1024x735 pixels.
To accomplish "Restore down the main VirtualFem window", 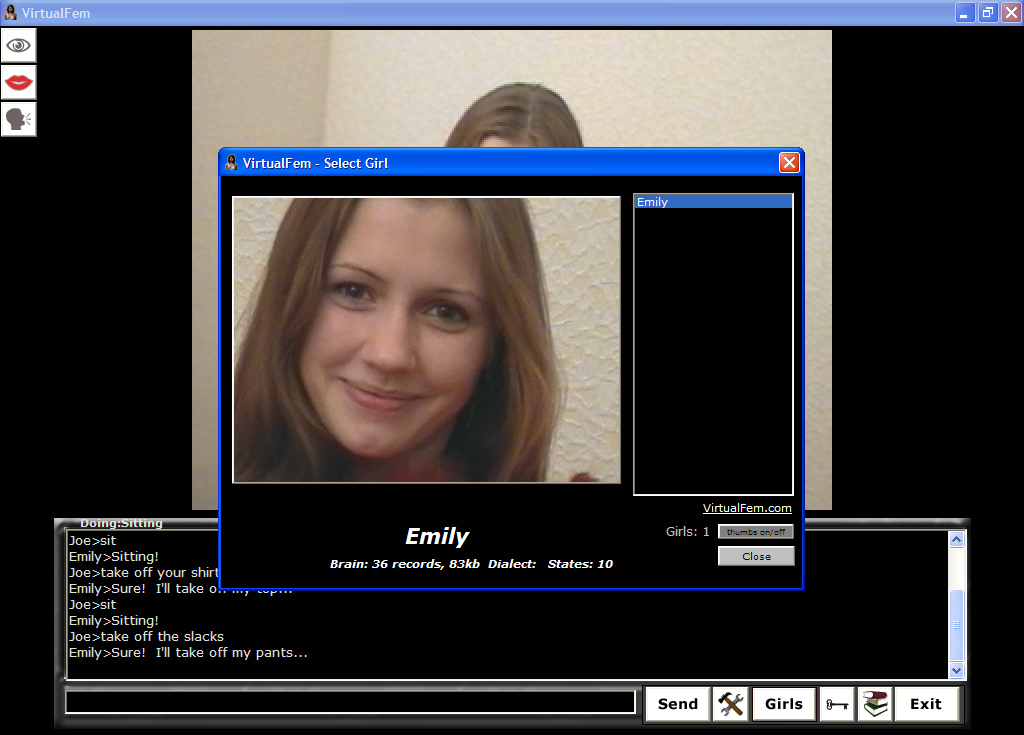I will 988,12.
